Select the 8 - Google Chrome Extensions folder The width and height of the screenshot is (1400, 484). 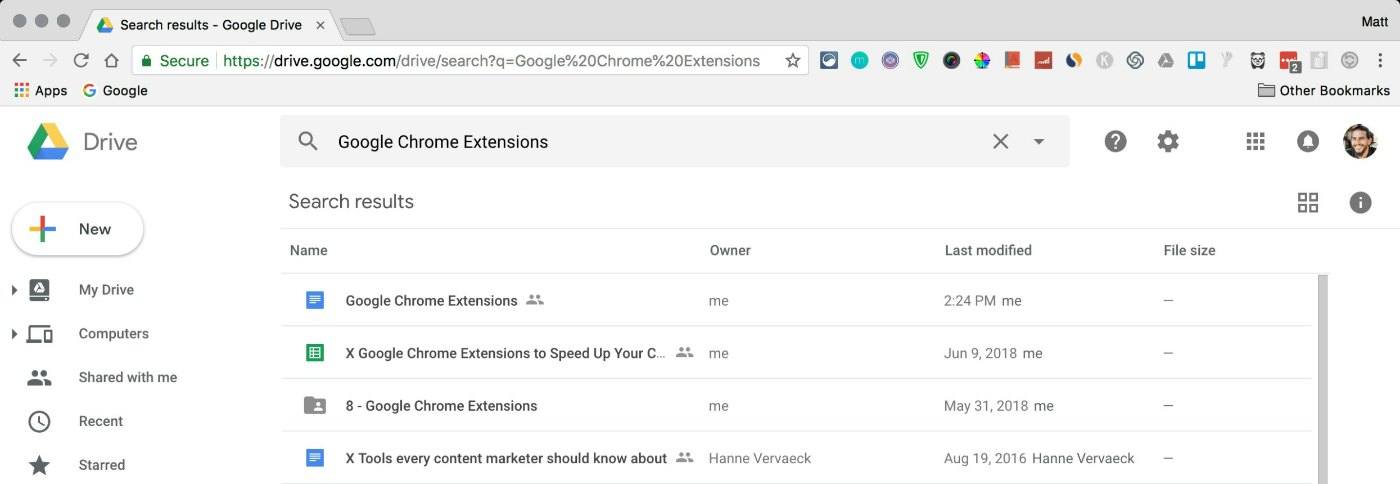point(796,406)
